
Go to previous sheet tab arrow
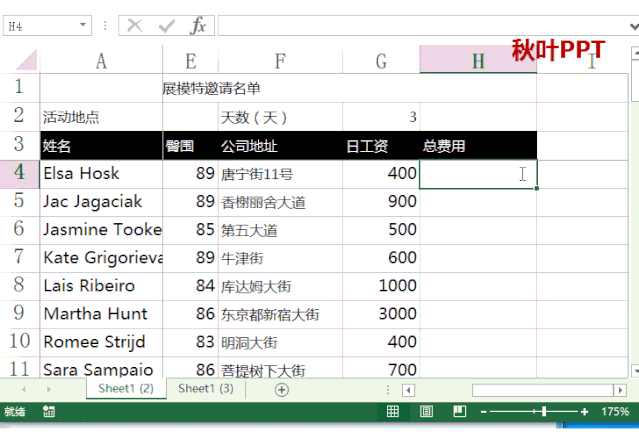tap(24, 389)
